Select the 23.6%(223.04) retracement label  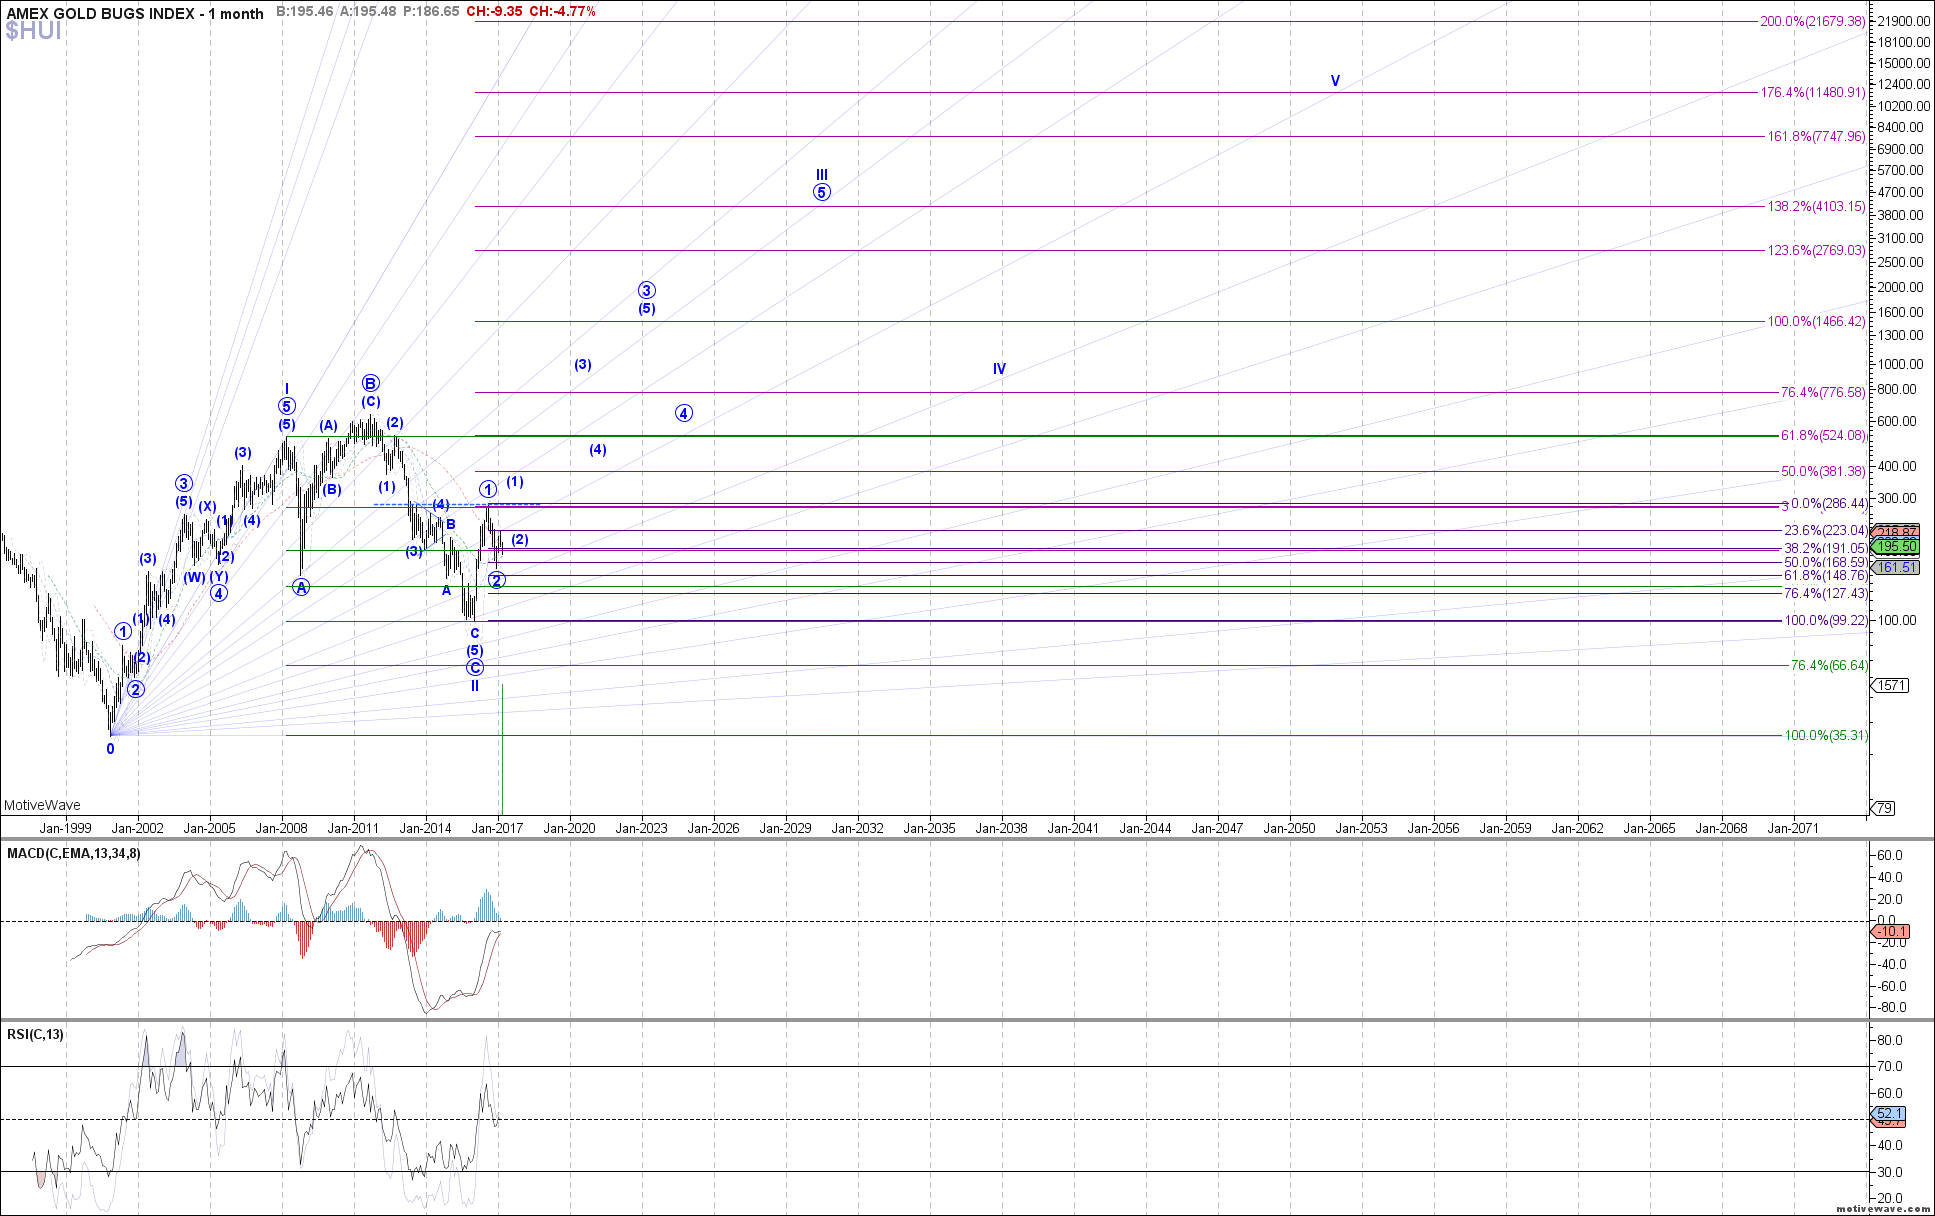coord(1825,530)
